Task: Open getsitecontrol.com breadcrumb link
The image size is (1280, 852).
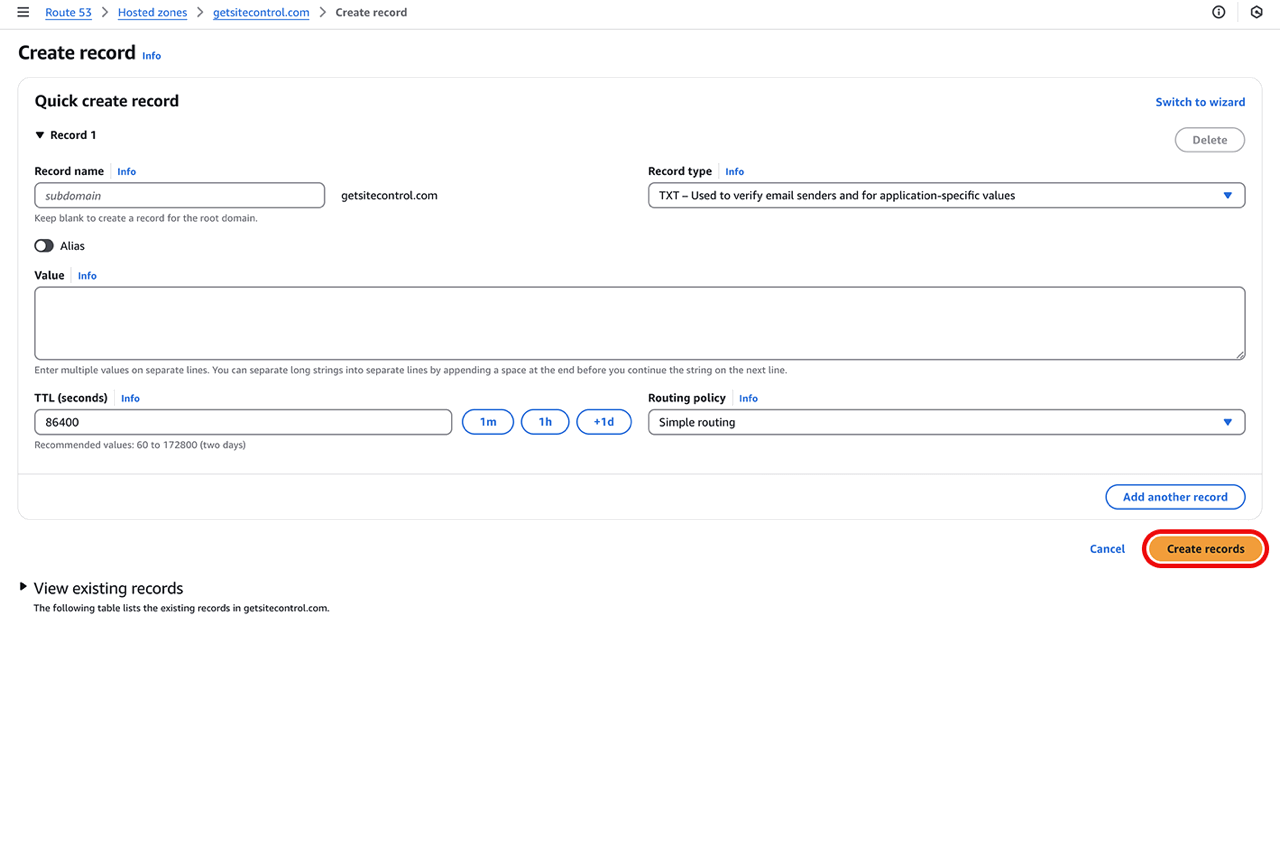Action: click(261, 13)
